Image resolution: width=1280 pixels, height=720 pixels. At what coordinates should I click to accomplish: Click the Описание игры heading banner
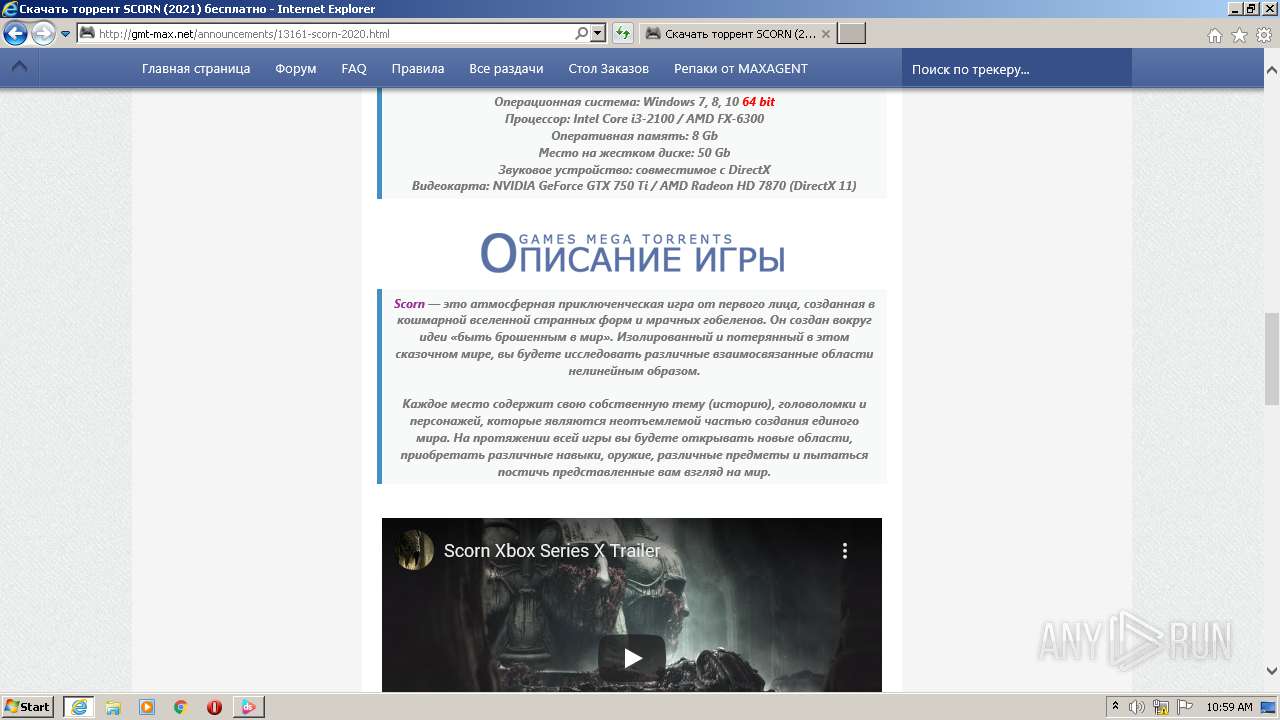632,253
